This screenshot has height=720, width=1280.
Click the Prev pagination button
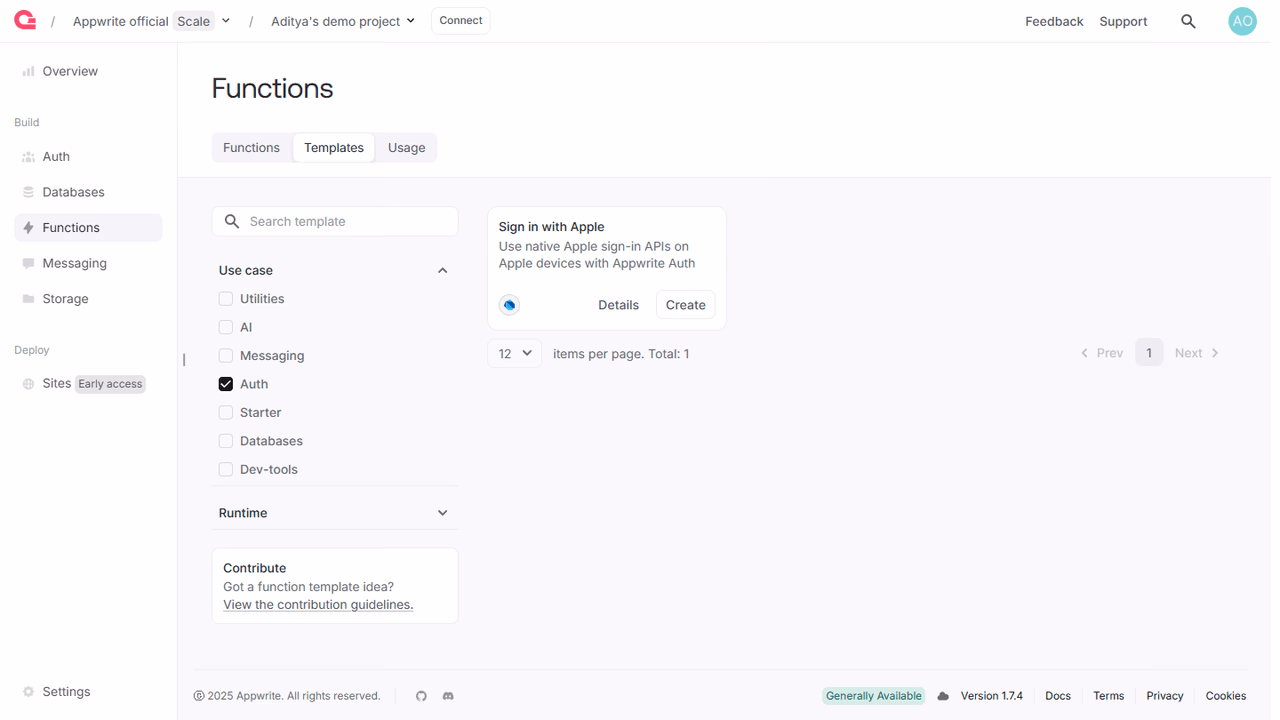[x=1101, y=353]
